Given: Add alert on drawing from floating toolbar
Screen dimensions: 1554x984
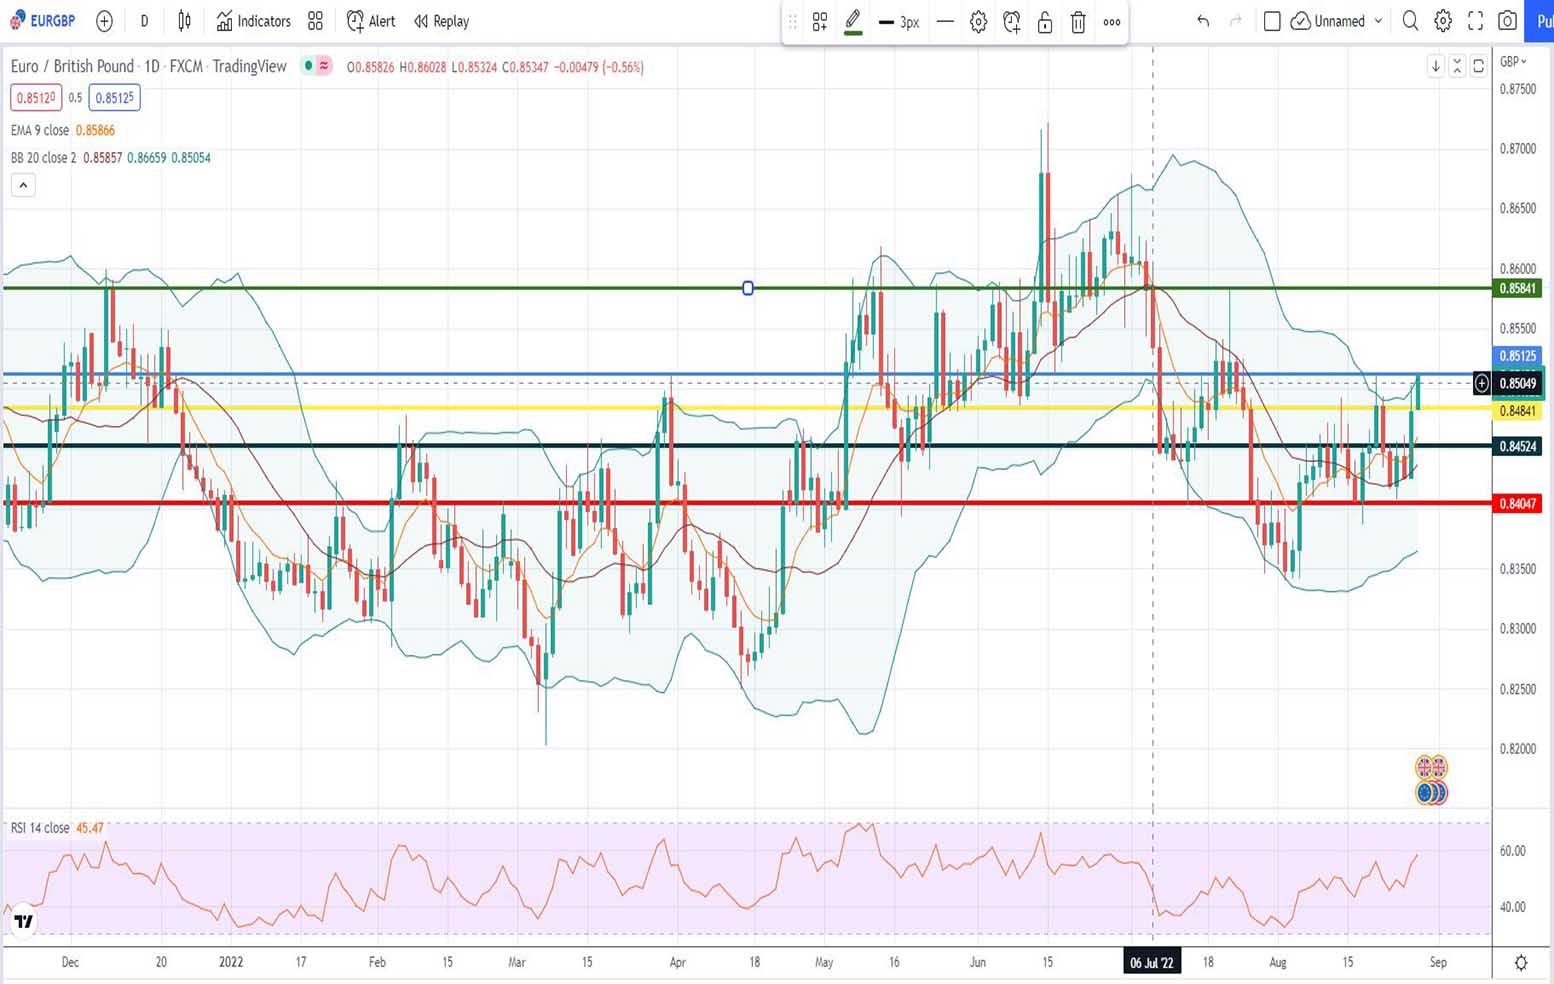Looking at the screenshot, I should [x=1012, y=22].
